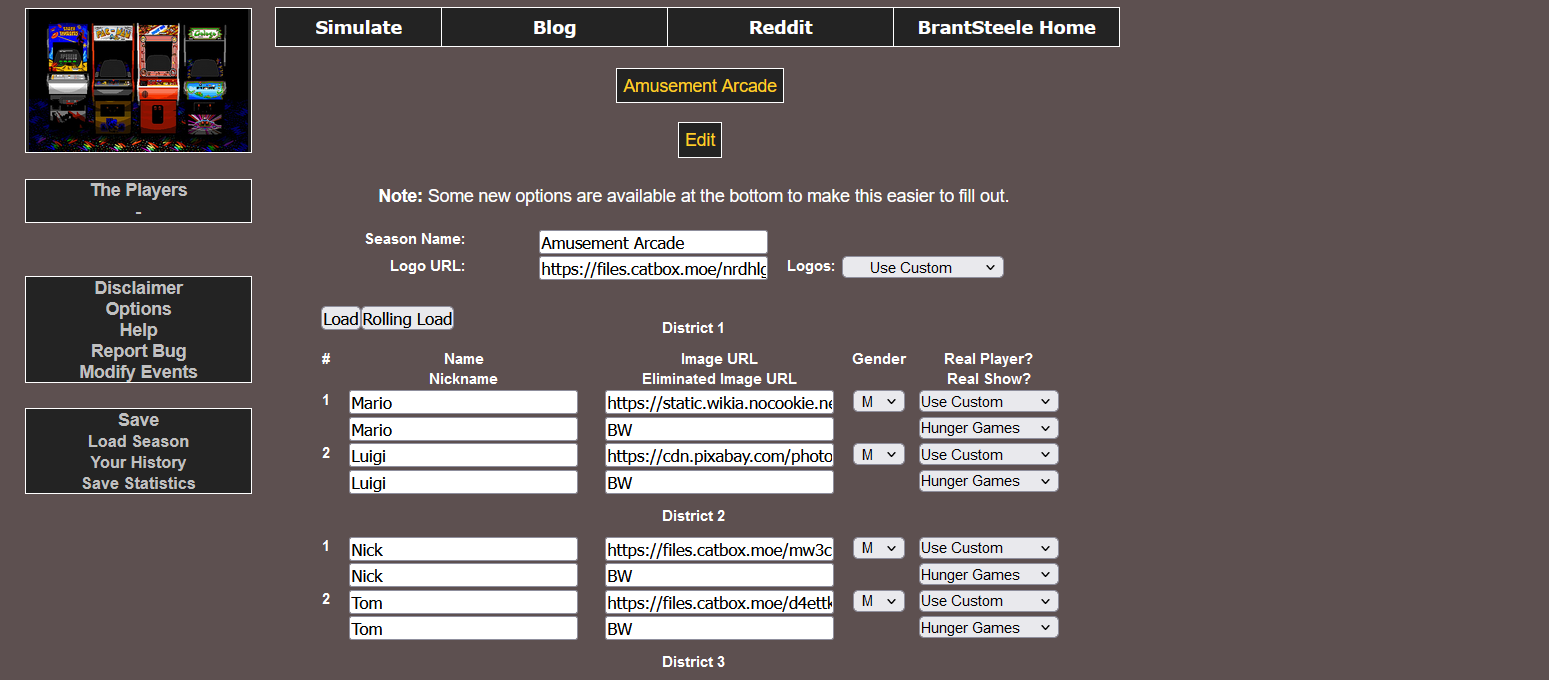
Task: Click Luigi's pixabay Image URL field
Action: click(719, 455)
